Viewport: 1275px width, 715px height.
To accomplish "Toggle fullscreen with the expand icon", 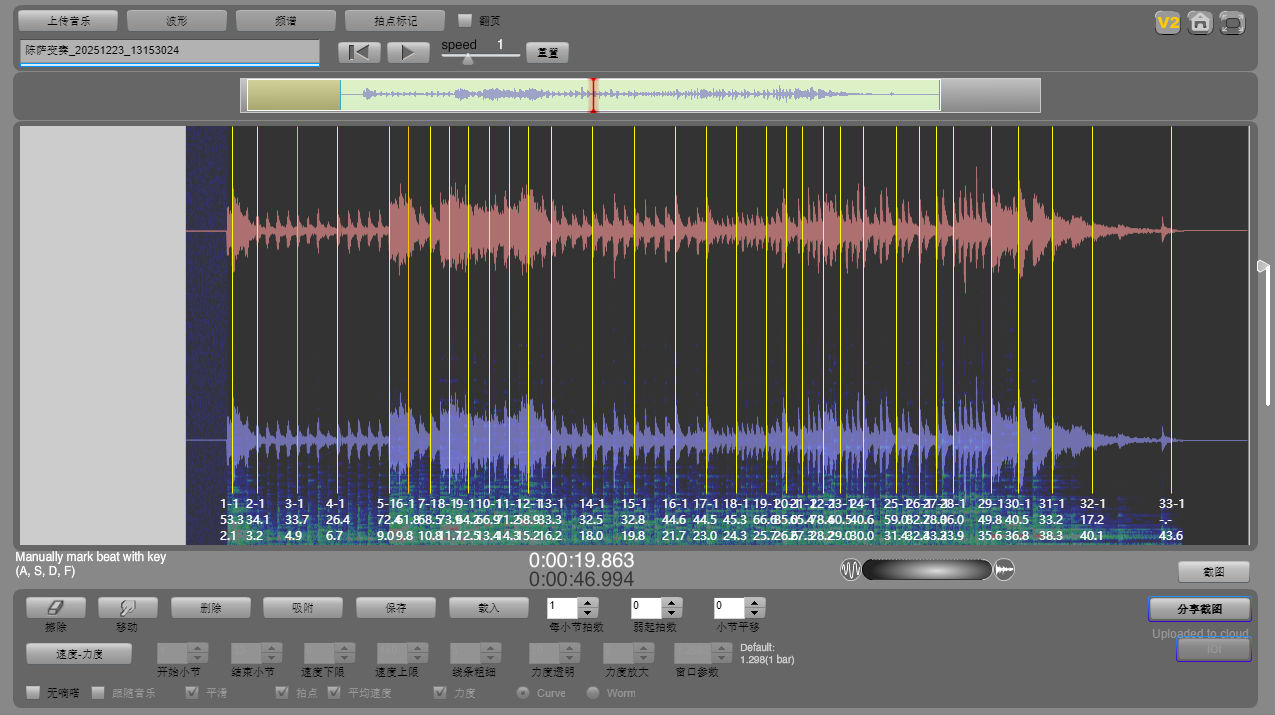I will pyautogui.click(x=1232, y=22).
